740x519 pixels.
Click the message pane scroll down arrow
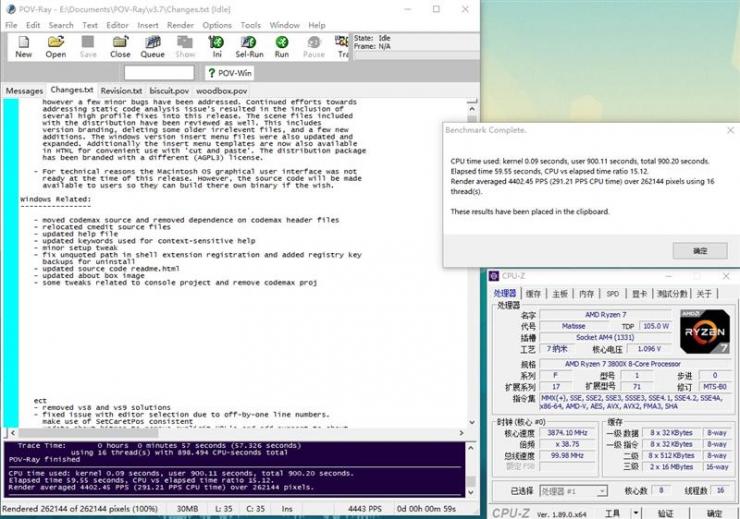pyautogui.click(x=471, y=492)
